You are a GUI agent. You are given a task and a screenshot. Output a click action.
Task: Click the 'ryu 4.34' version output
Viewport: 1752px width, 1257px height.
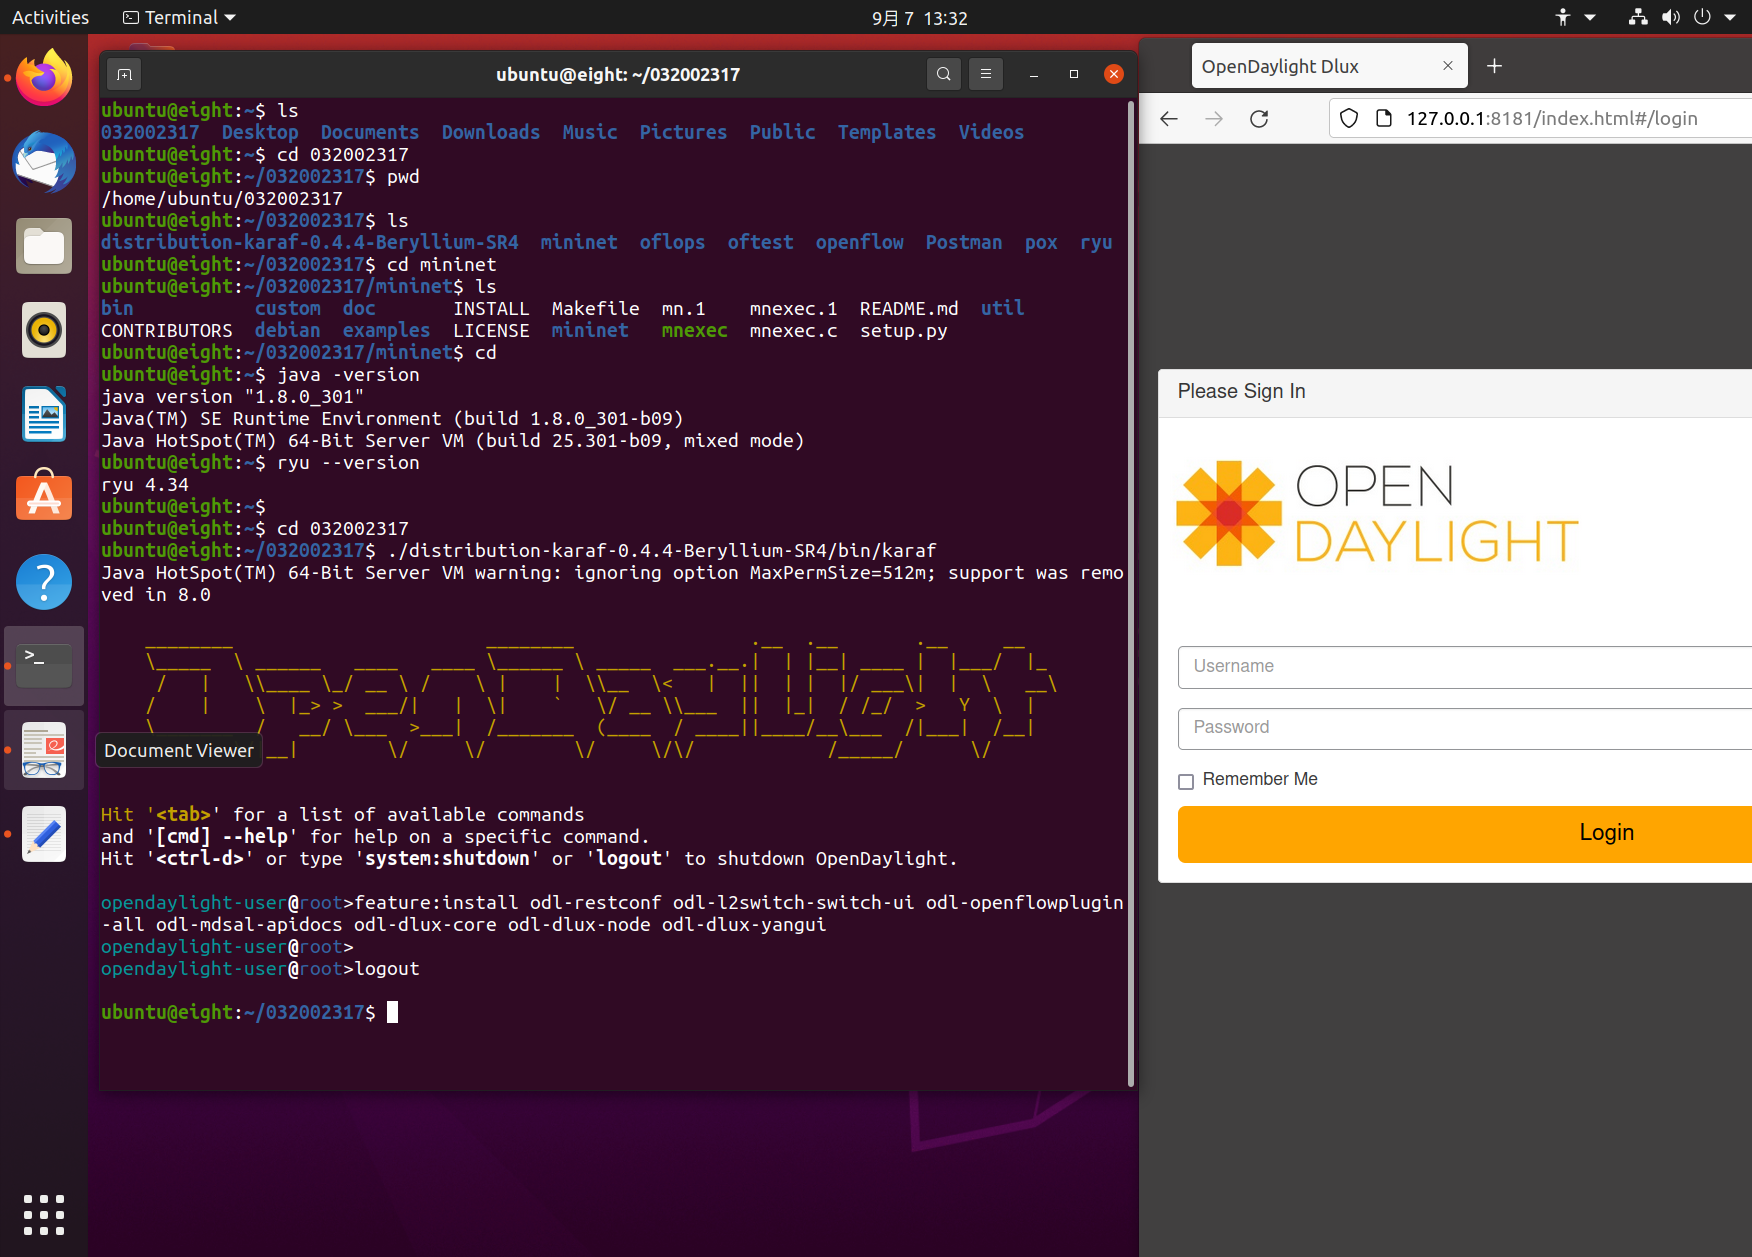click(x=145, y=484)
